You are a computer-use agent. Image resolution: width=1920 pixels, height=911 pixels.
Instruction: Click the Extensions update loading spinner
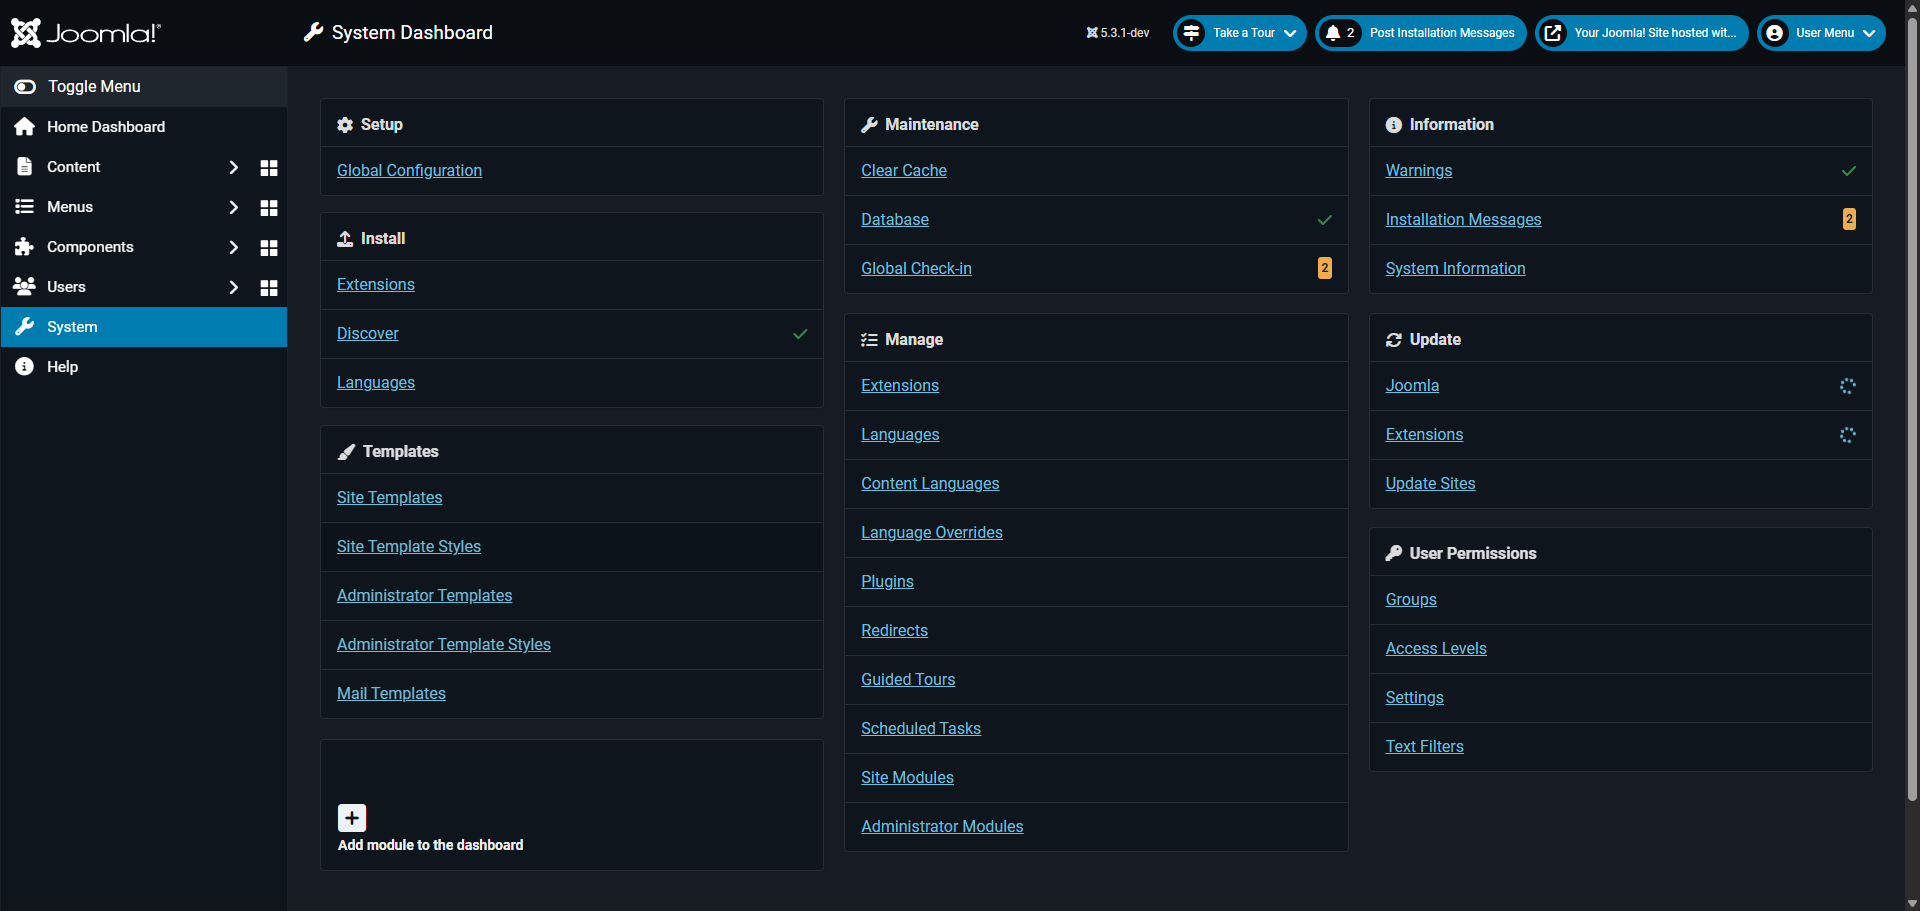tap(1848, 435)
